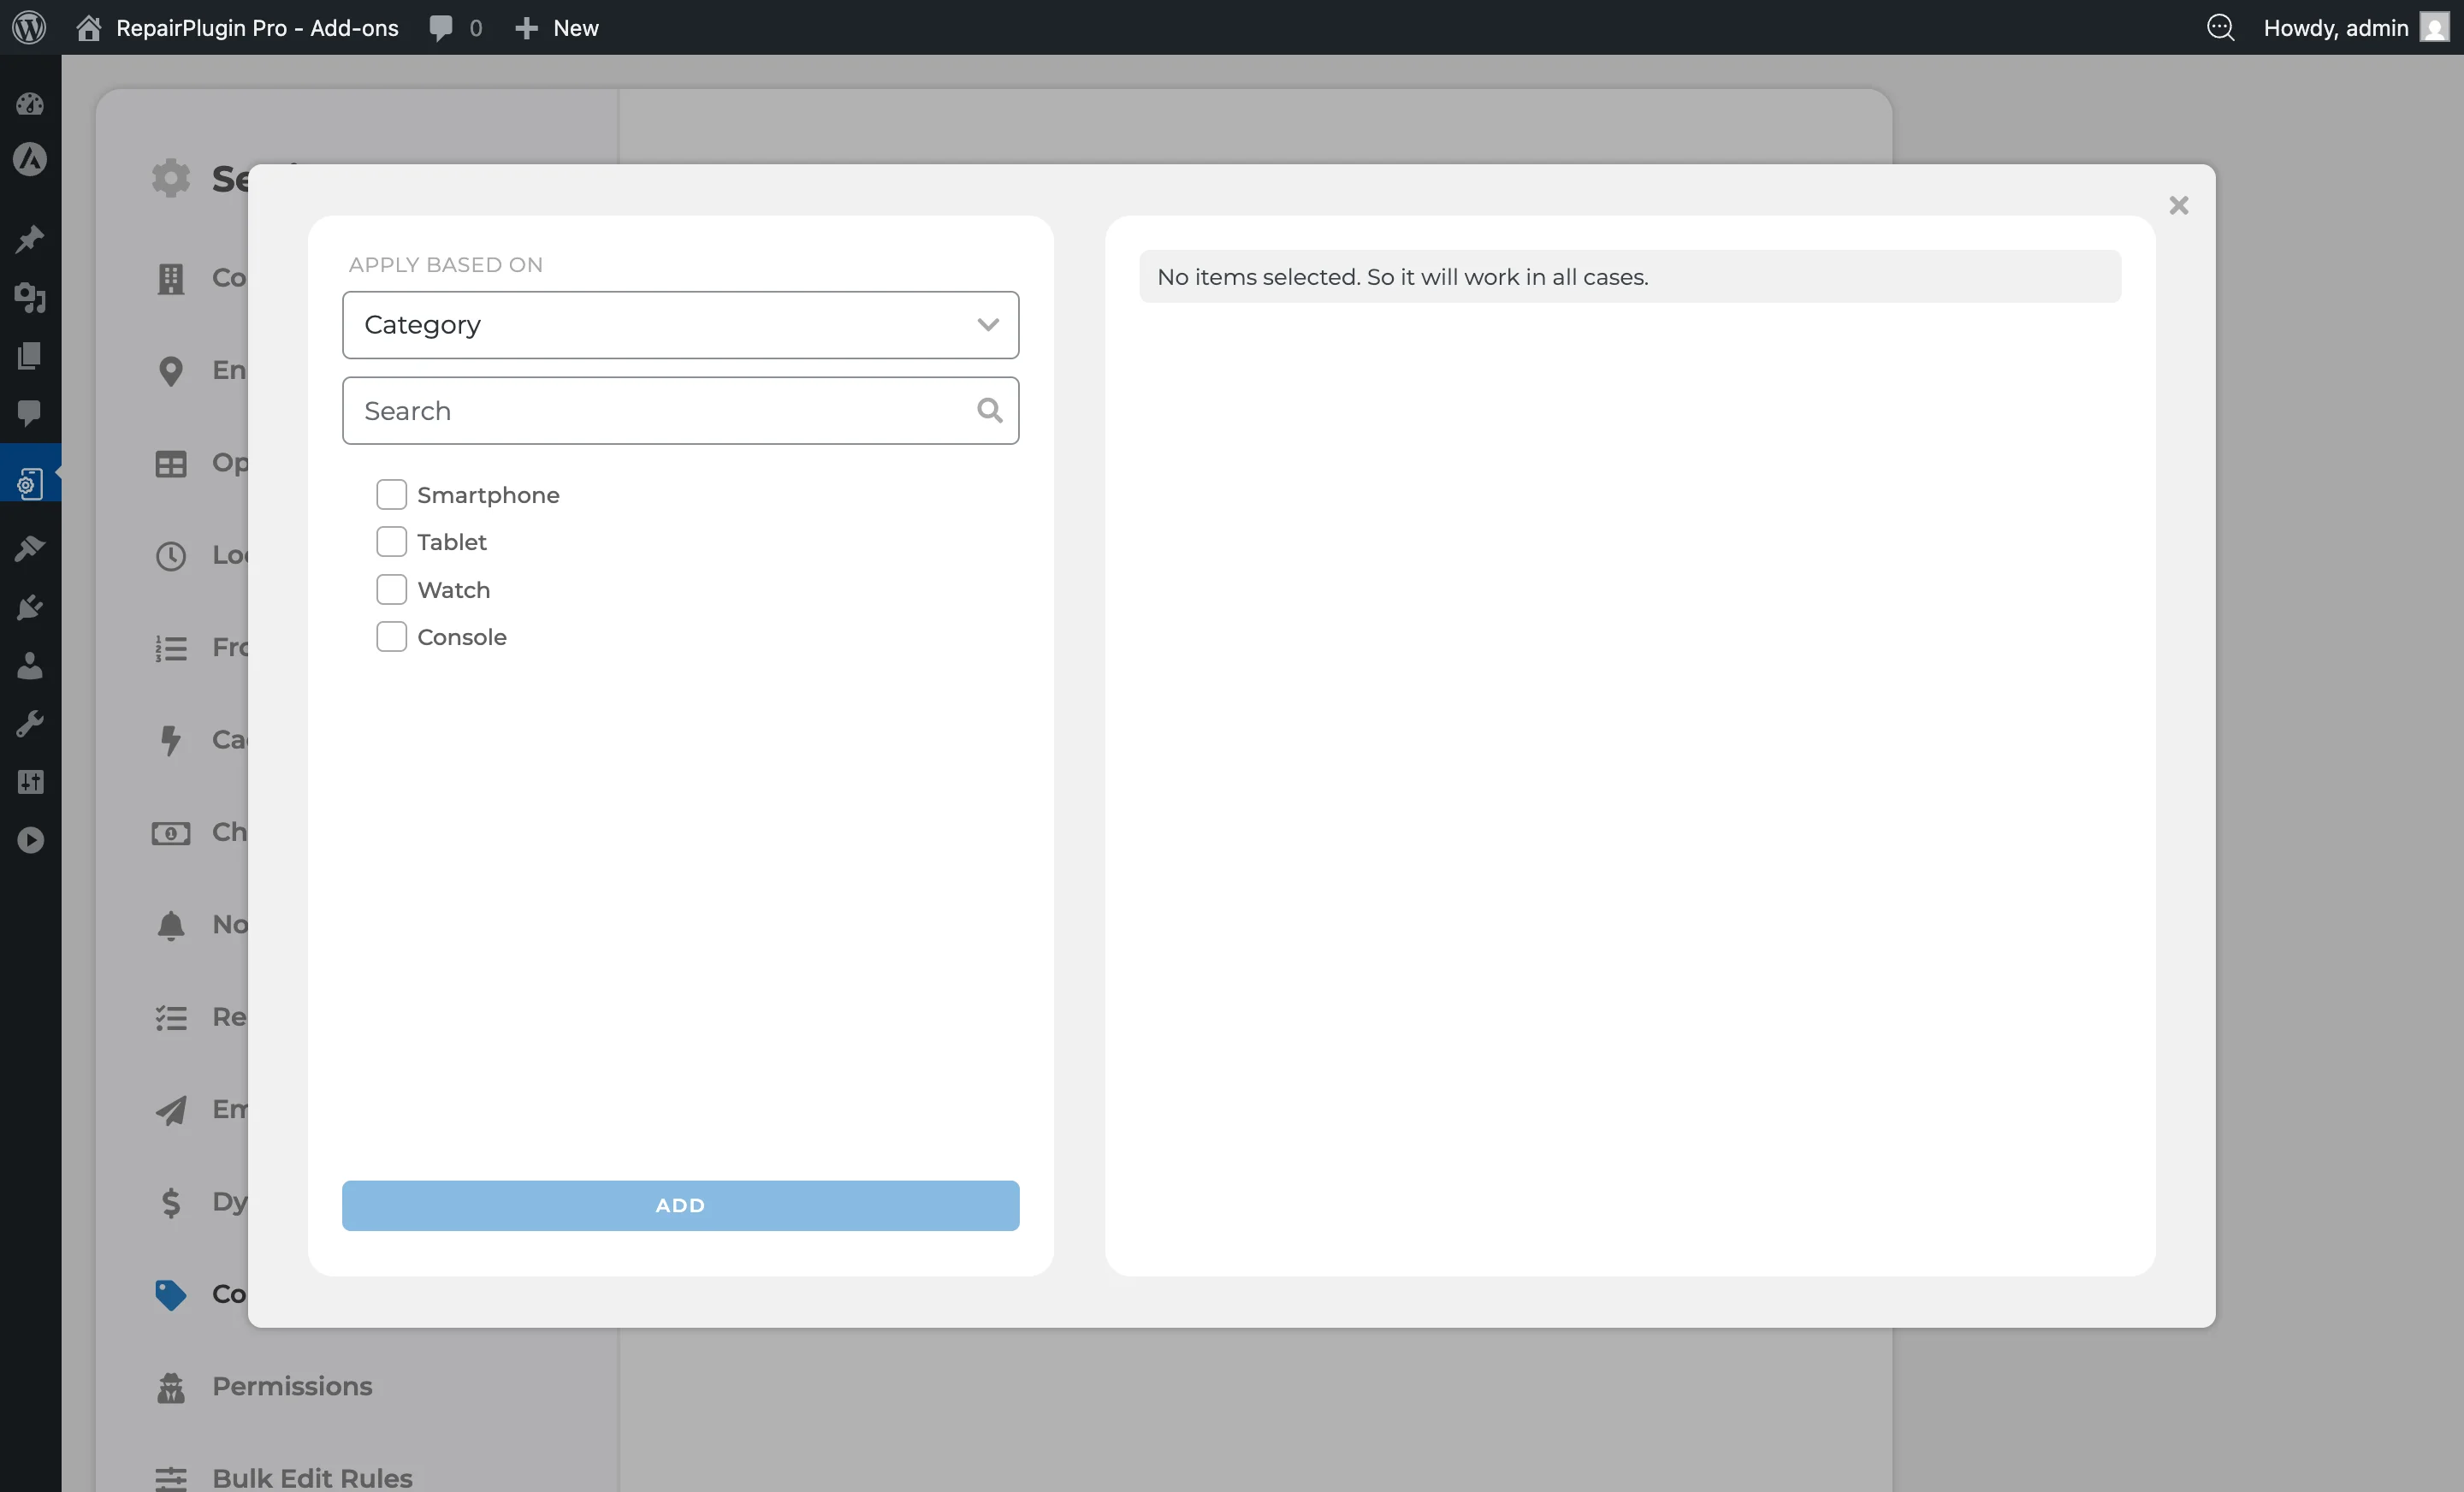Viewport: 2464px width, 1492px height.
Task: Open the Category dropdown
Action: [680, 324]
